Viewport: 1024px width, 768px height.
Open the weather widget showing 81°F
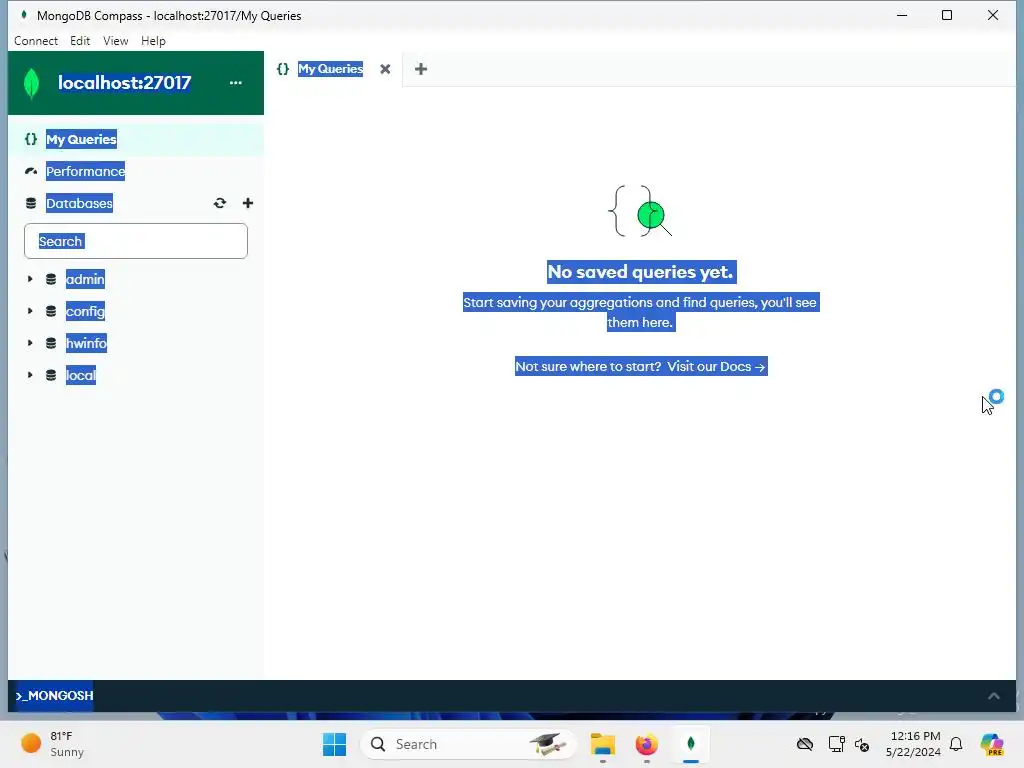pos(52,744)
